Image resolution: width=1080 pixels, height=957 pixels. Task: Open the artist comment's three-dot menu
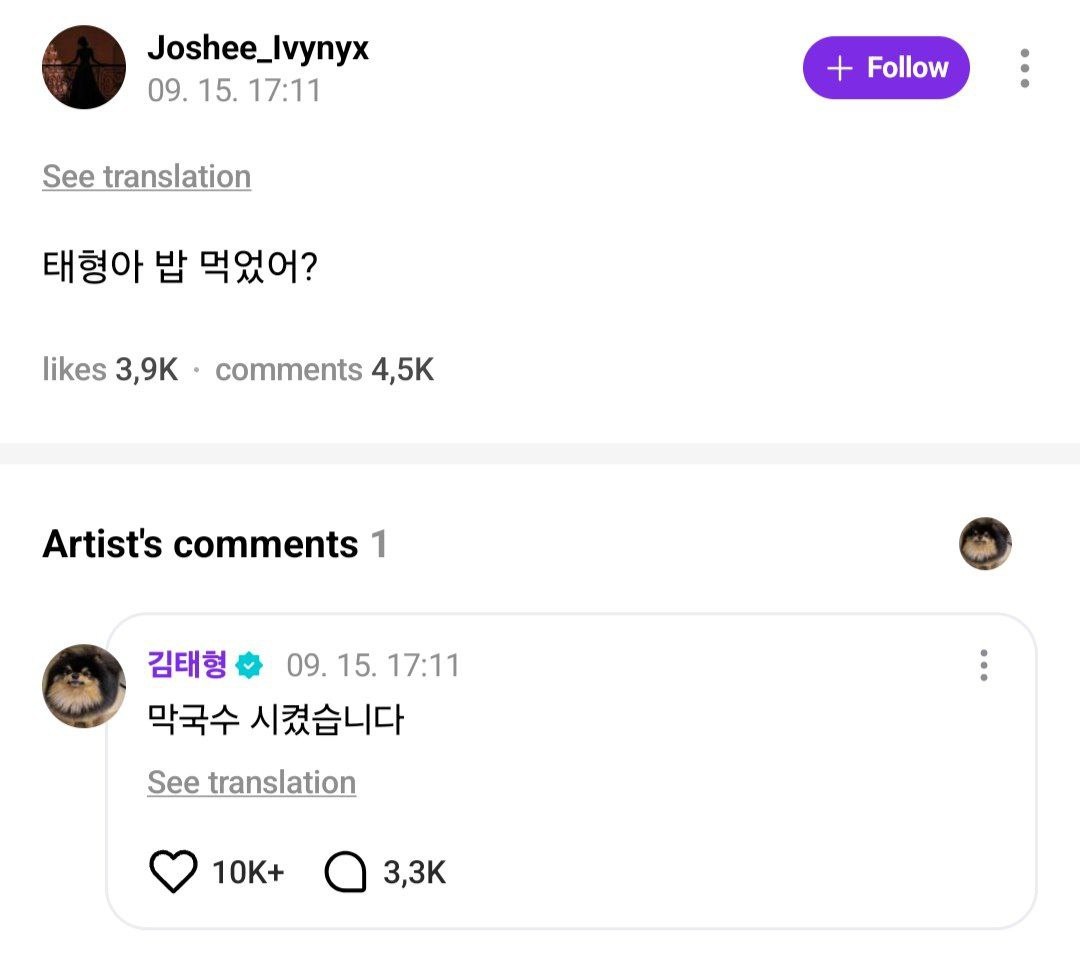click(984, 665)
